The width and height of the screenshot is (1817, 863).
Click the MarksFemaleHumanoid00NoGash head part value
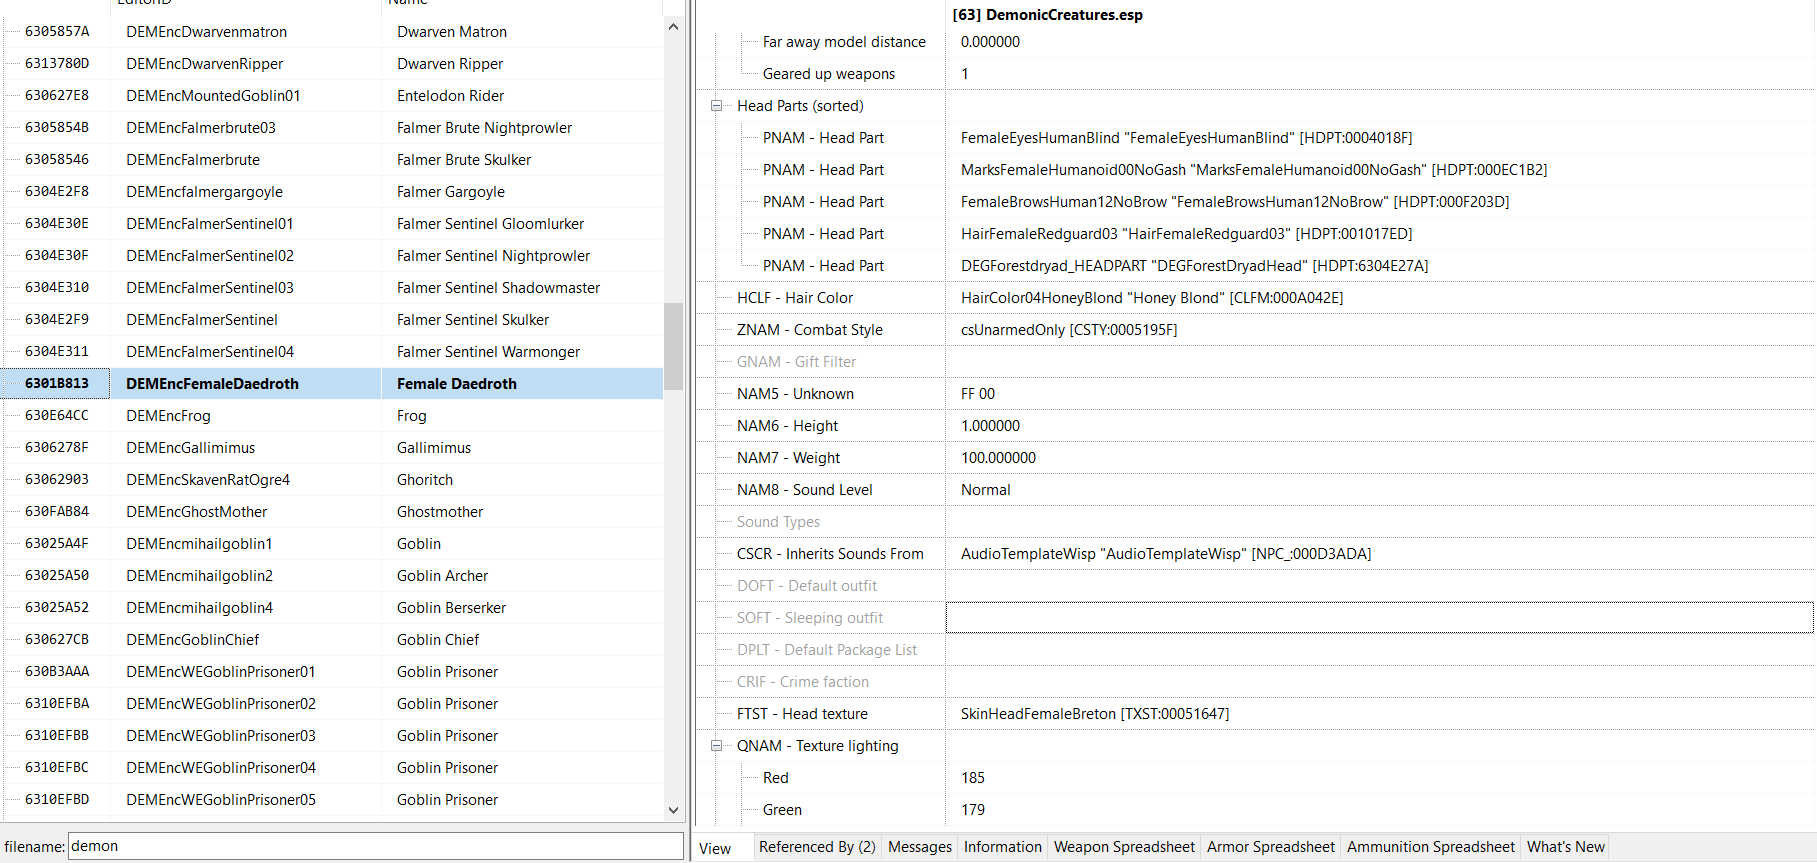[1254, 170]
